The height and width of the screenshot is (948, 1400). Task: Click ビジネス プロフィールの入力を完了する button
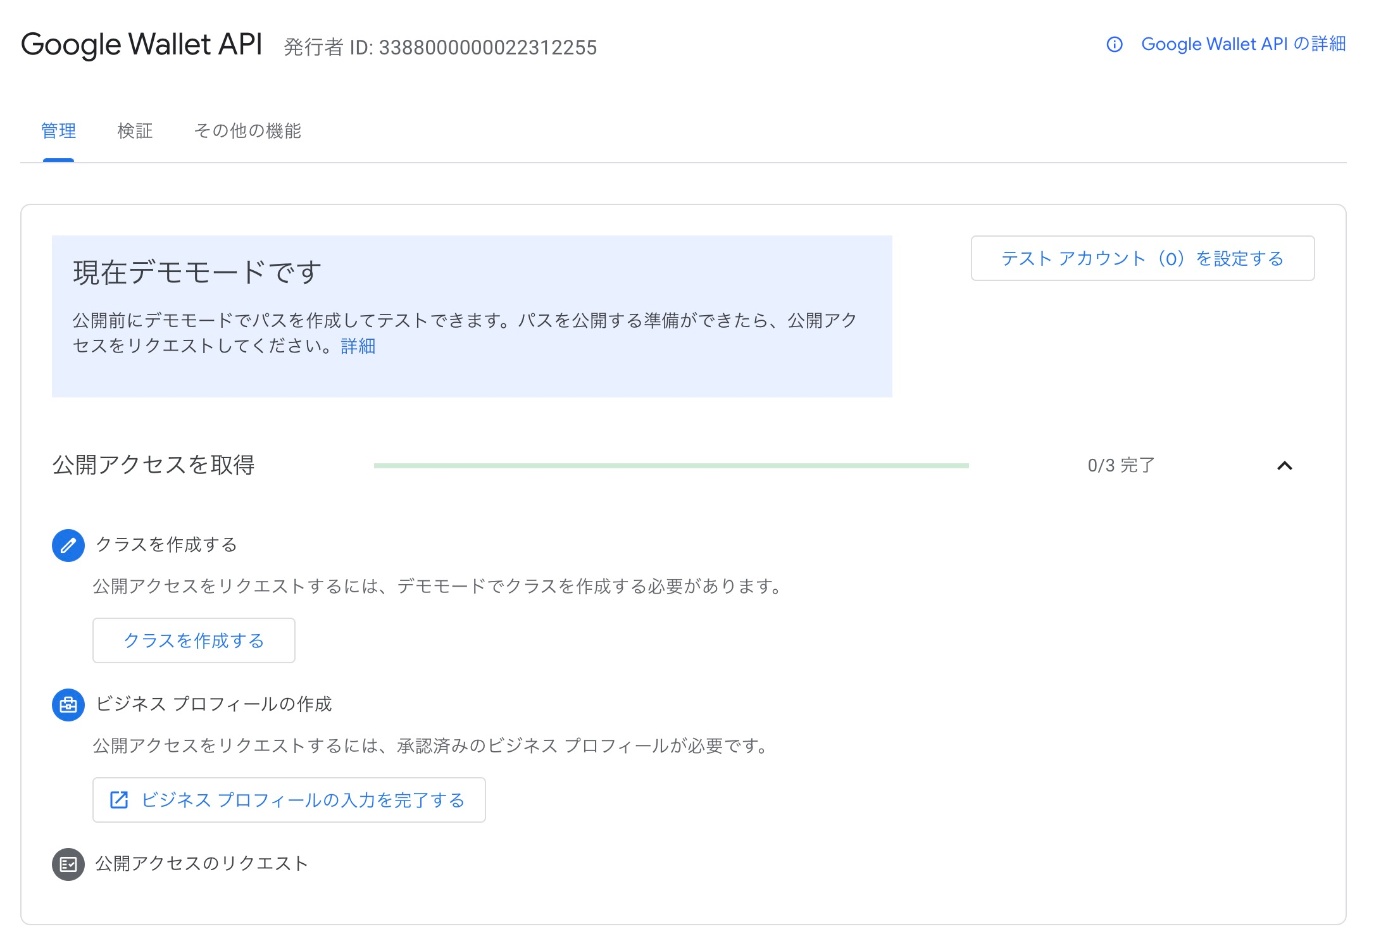289,800
